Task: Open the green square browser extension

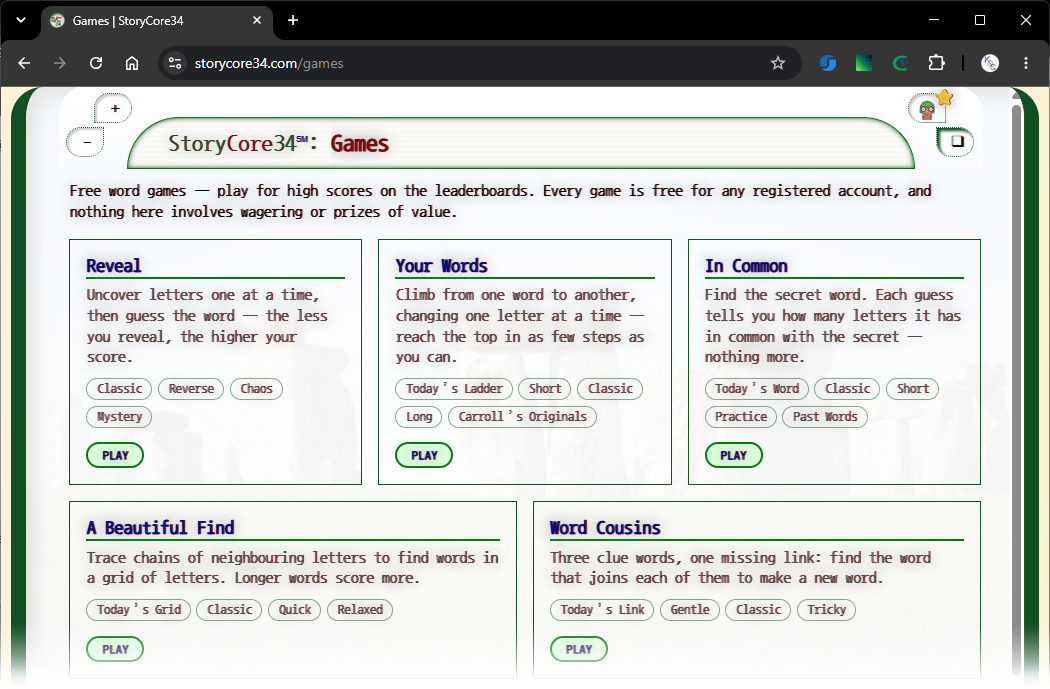Action: point(864,63)
